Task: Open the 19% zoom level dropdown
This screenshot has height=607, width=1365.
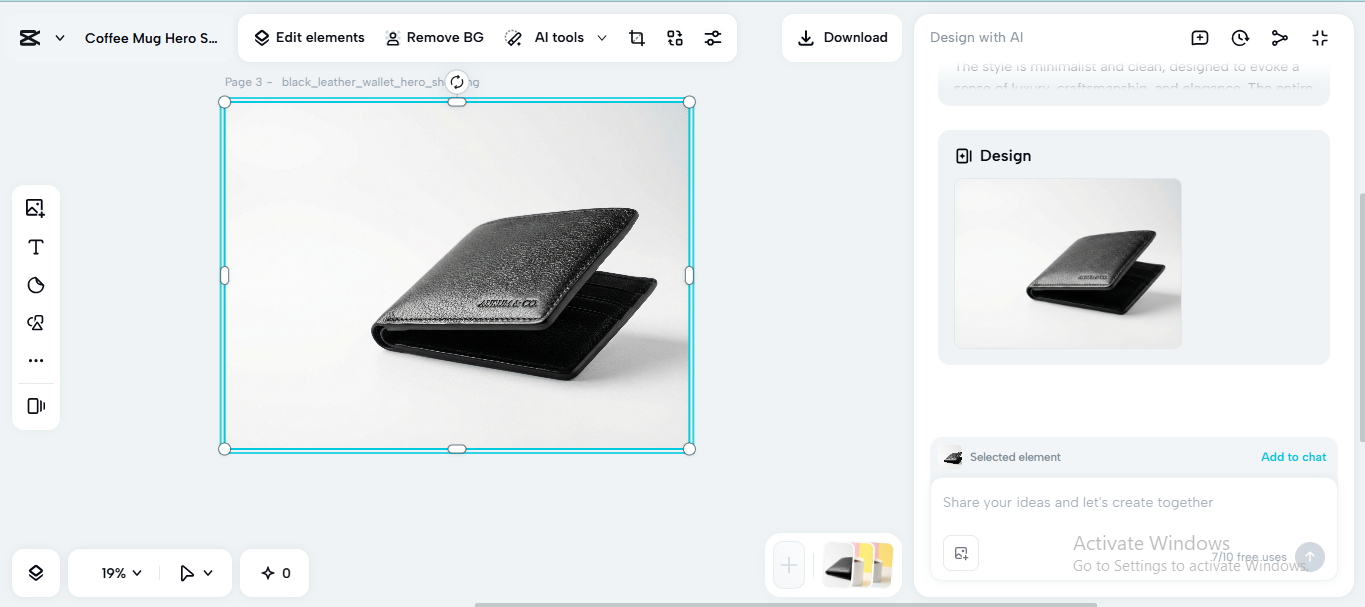Action: (x=121, y=573)
